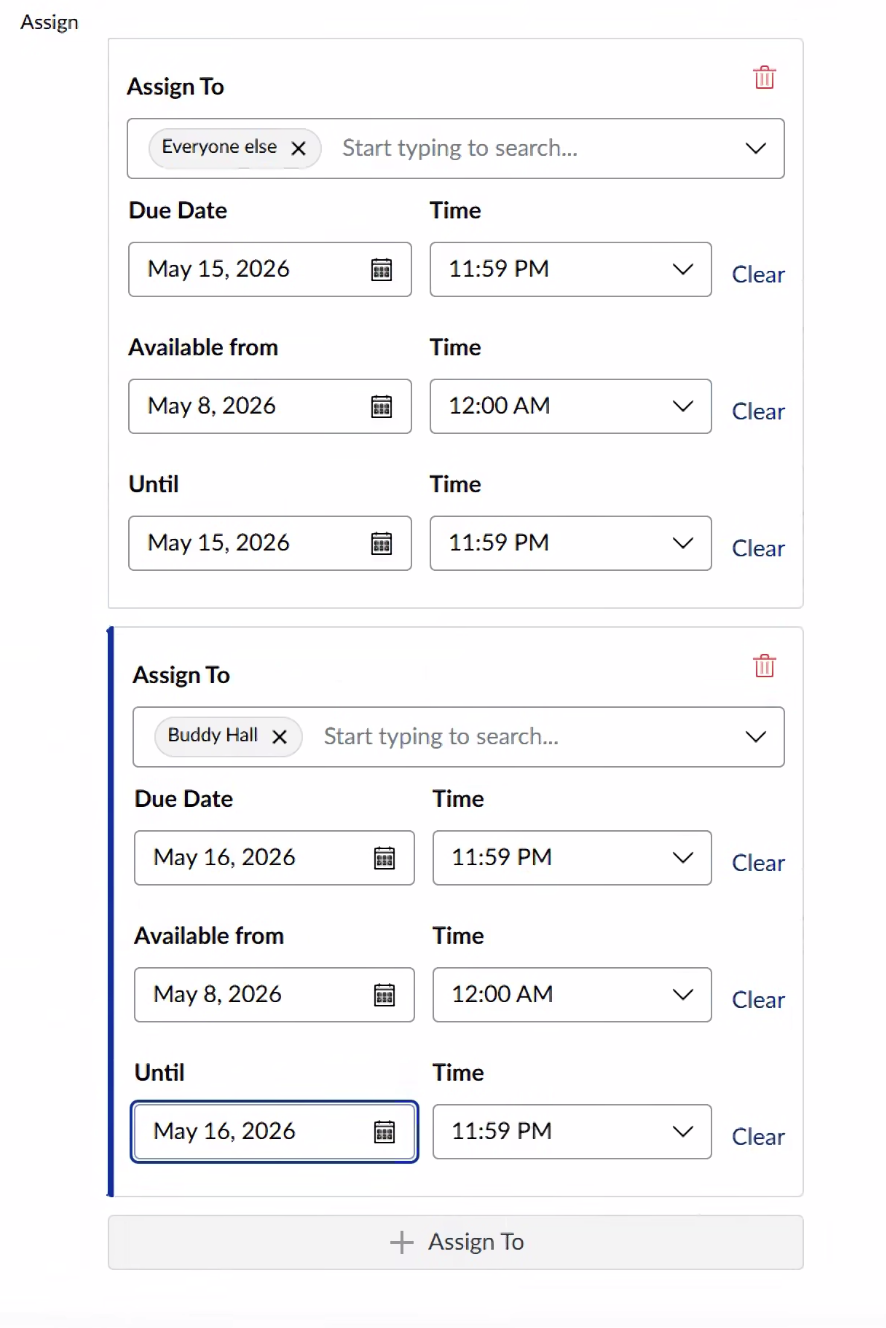
Task: Edit Buddy Hall Until May 16 field
Action: [274, 1131]
